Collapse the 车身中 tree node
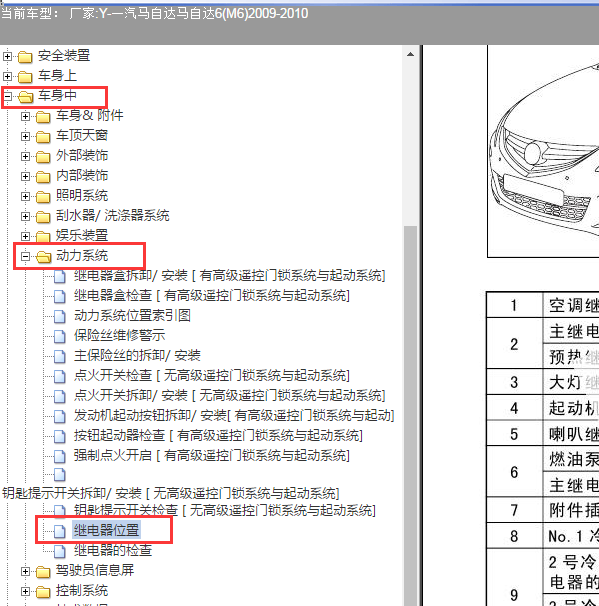The width and height of the screenshot is (599, 606). 7,96
